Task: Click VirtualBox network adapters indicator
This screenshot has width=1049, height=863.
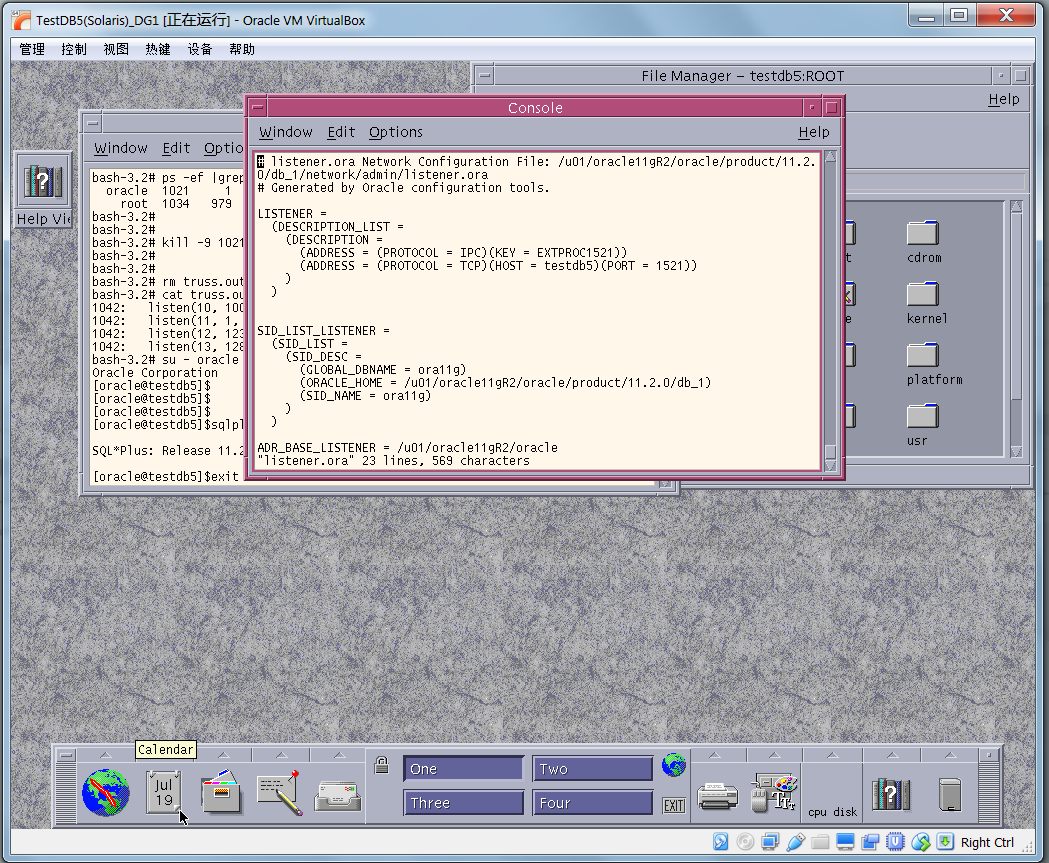Action: pos(770,842)
